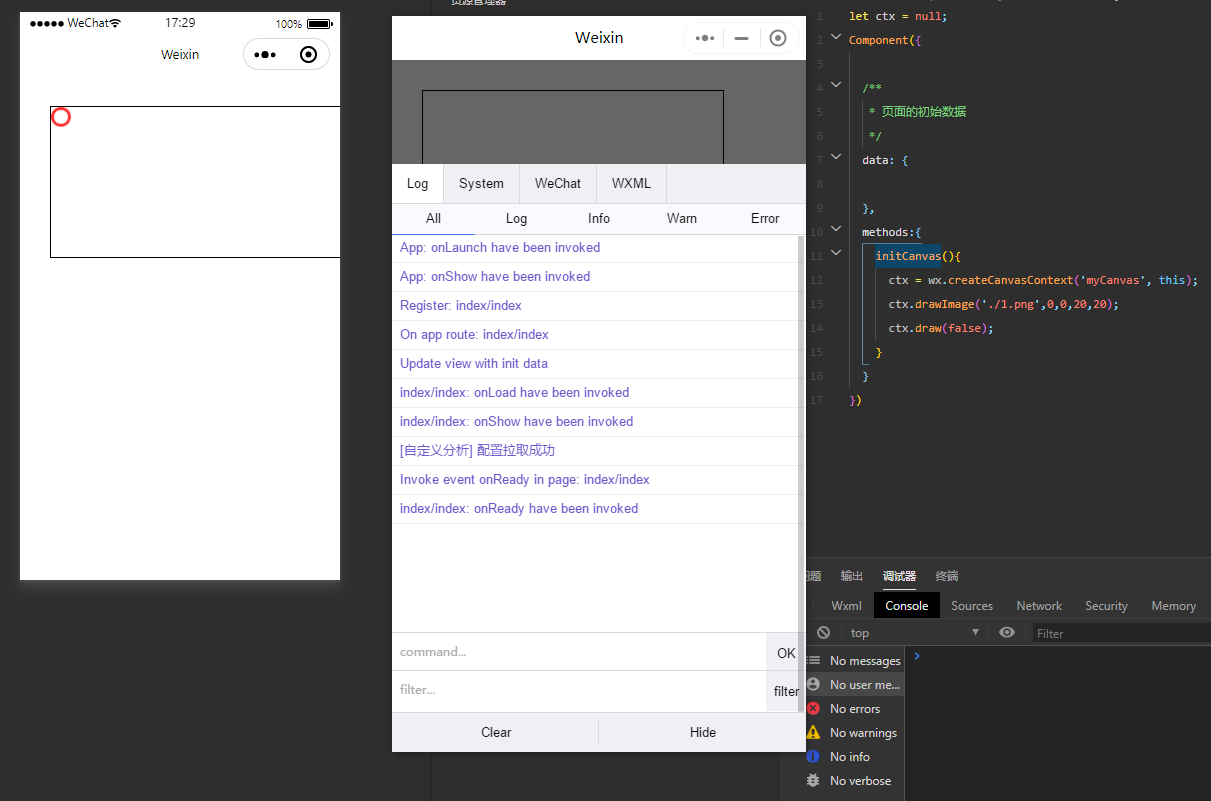Fold the methods block at line 10
1211x801 pixels.
coord(836,231)
